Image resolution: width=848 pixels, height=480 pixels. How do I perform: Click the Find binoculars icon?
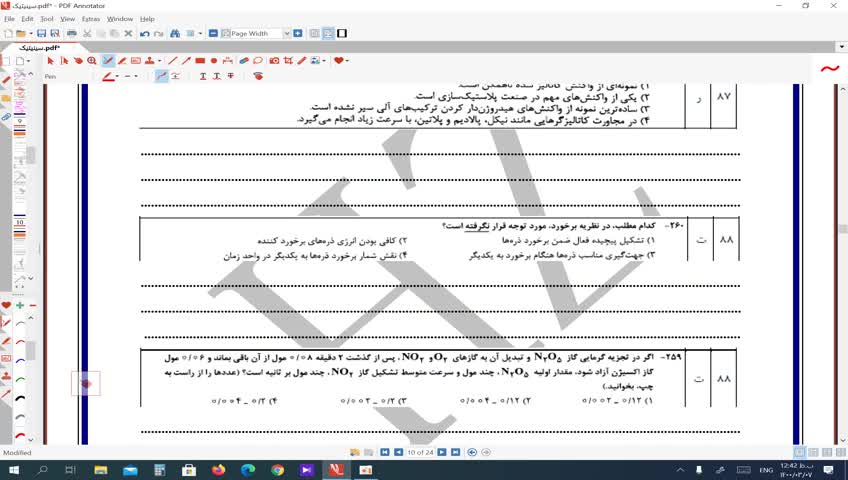coord(175,34)
